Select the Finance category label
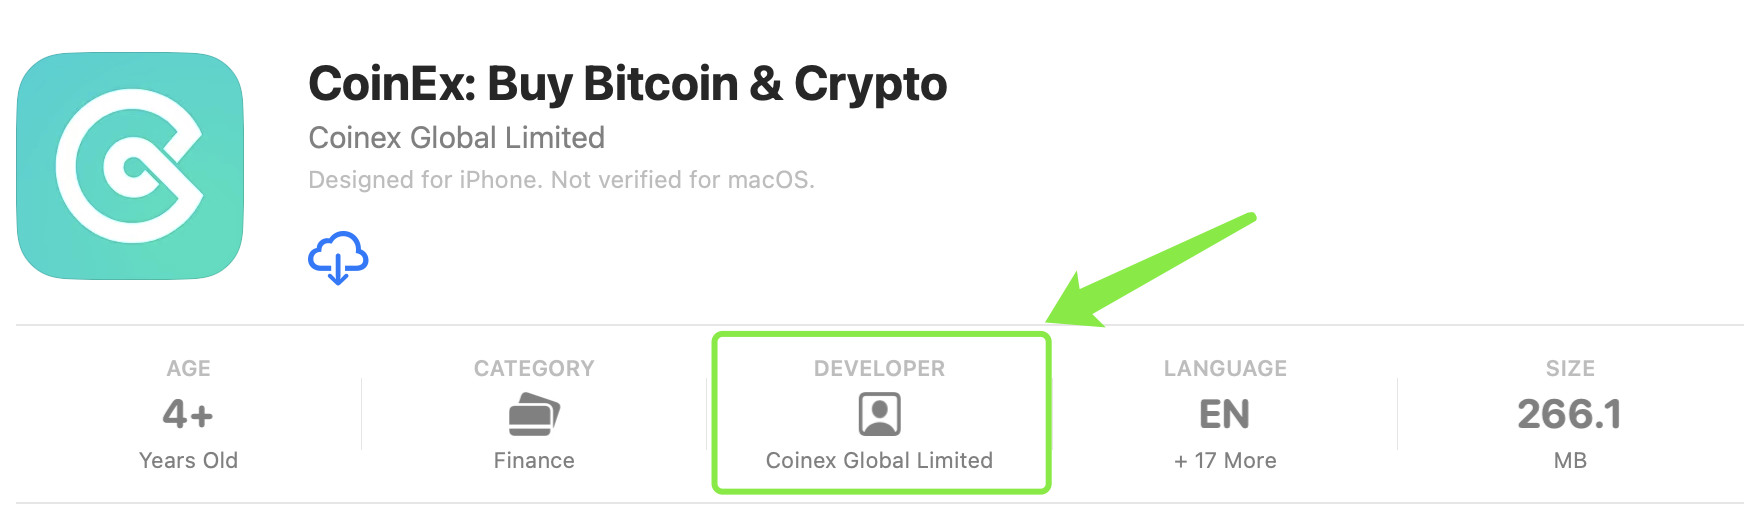1754x524 pixels. 534,461
